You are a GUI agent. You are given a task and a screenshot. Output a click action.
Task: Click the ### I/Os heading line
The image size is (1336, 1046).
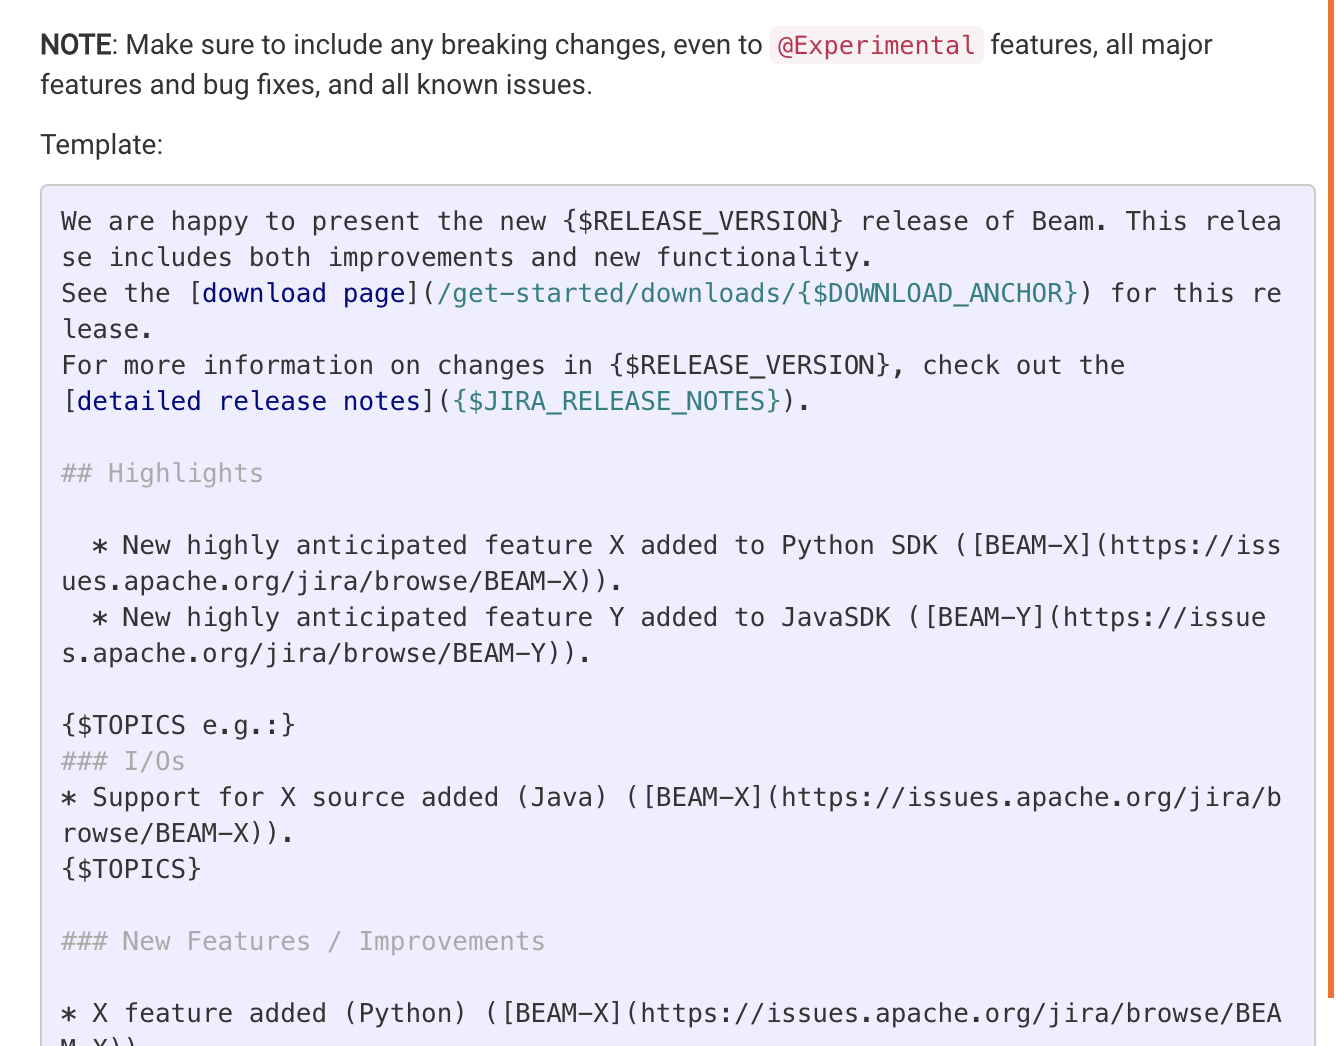click(123, 761)
